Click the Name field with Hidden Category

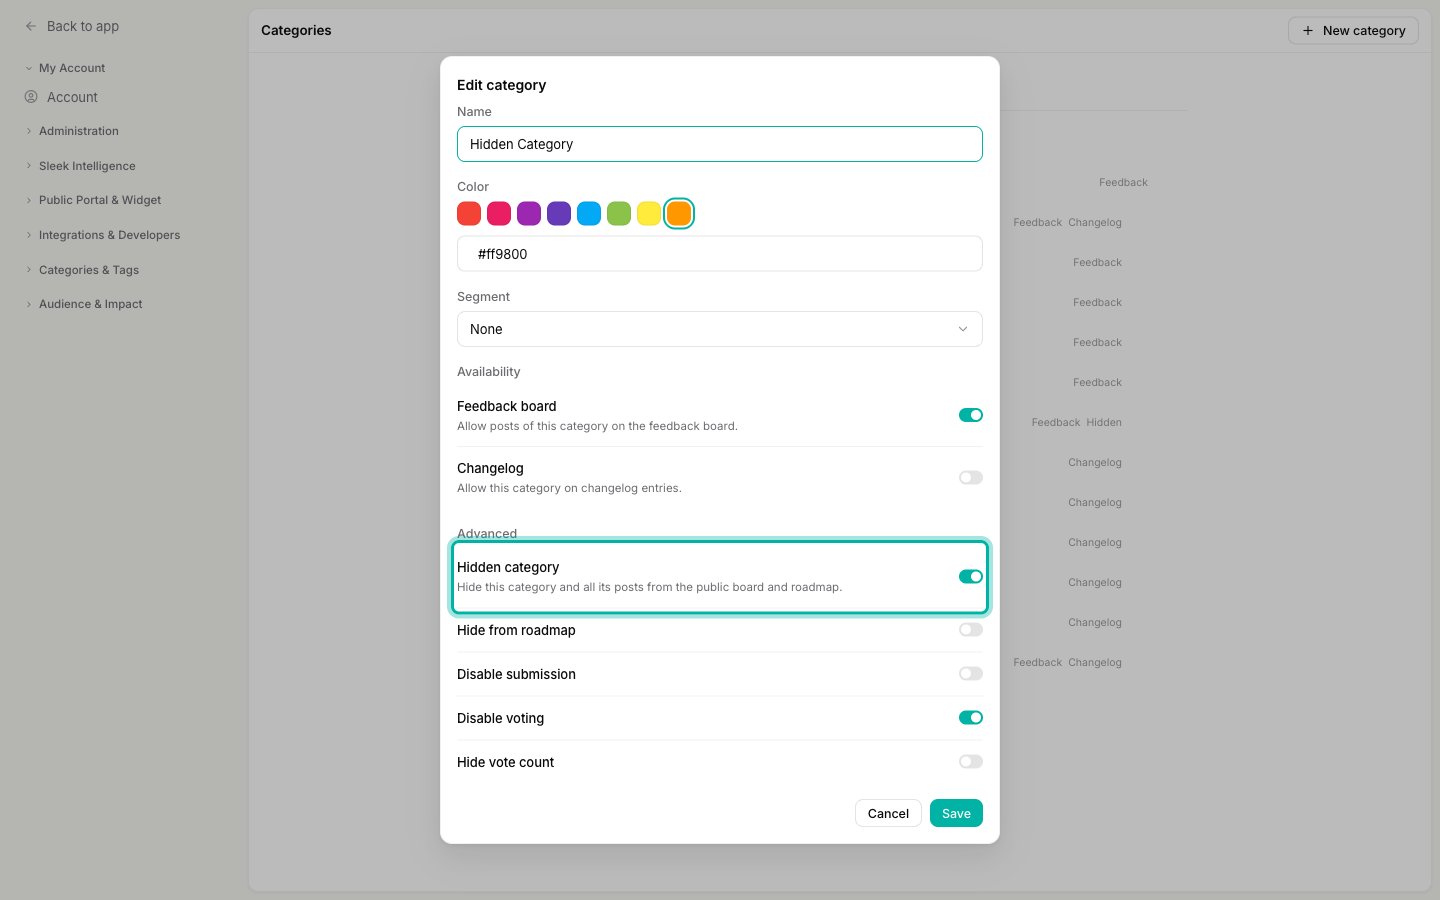pyautogui.click(x=720, y=144)
